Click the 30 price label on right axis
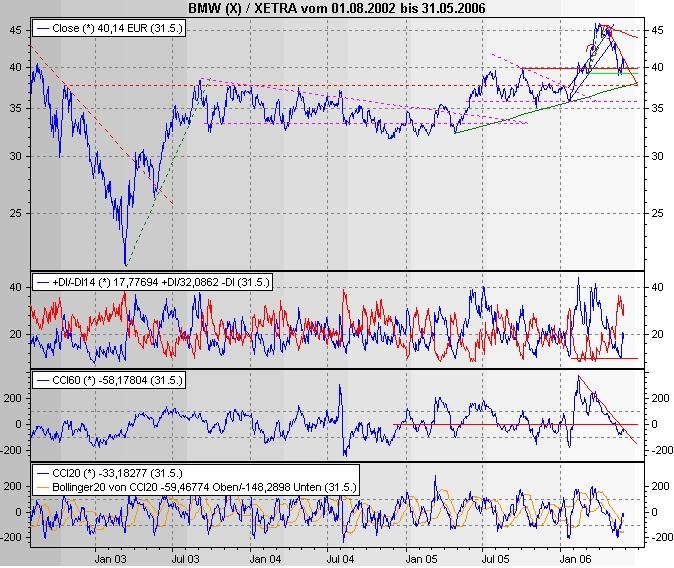The width and height of the screenshot is (674, 568). pos(657,156)
